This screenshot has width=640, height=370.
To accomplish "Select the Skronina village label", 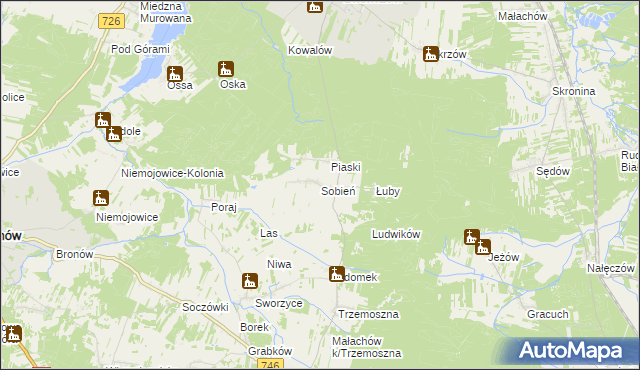I will click(573, 91).
